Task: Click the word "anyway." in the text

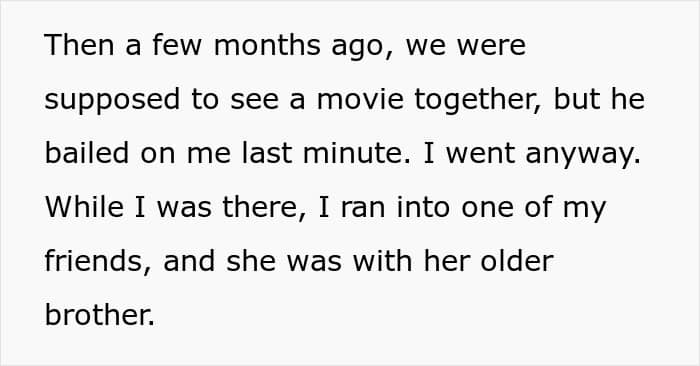Action: coord(583,156)
